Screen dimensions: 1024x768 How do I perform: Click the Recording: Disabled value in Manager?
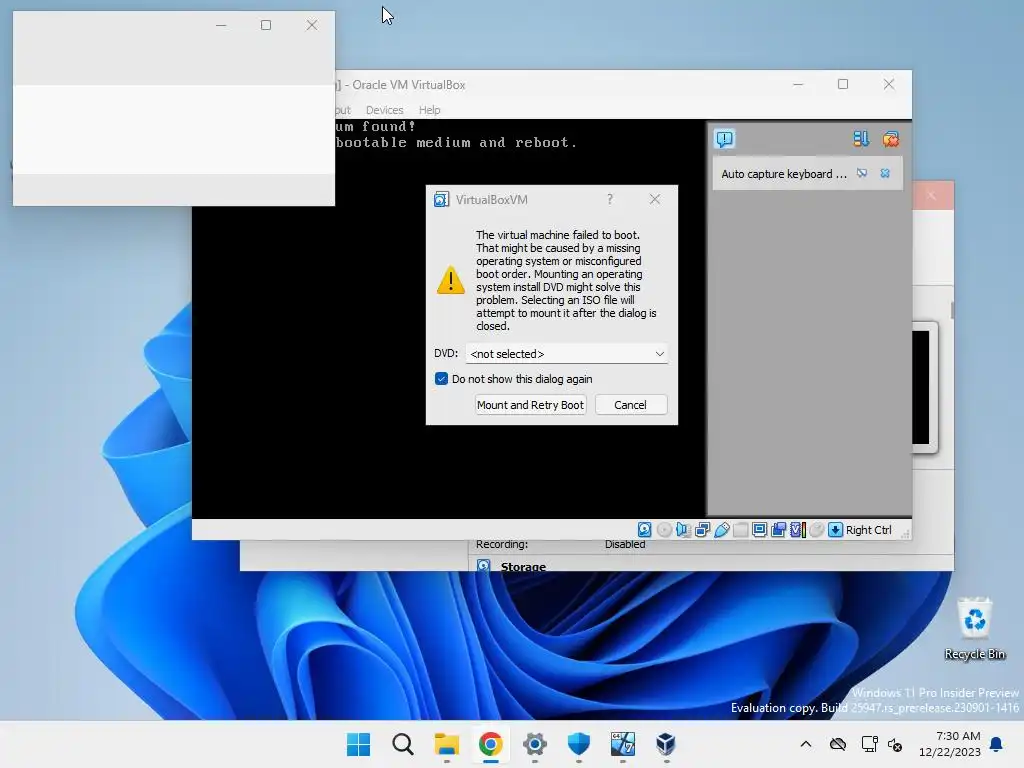625,544
